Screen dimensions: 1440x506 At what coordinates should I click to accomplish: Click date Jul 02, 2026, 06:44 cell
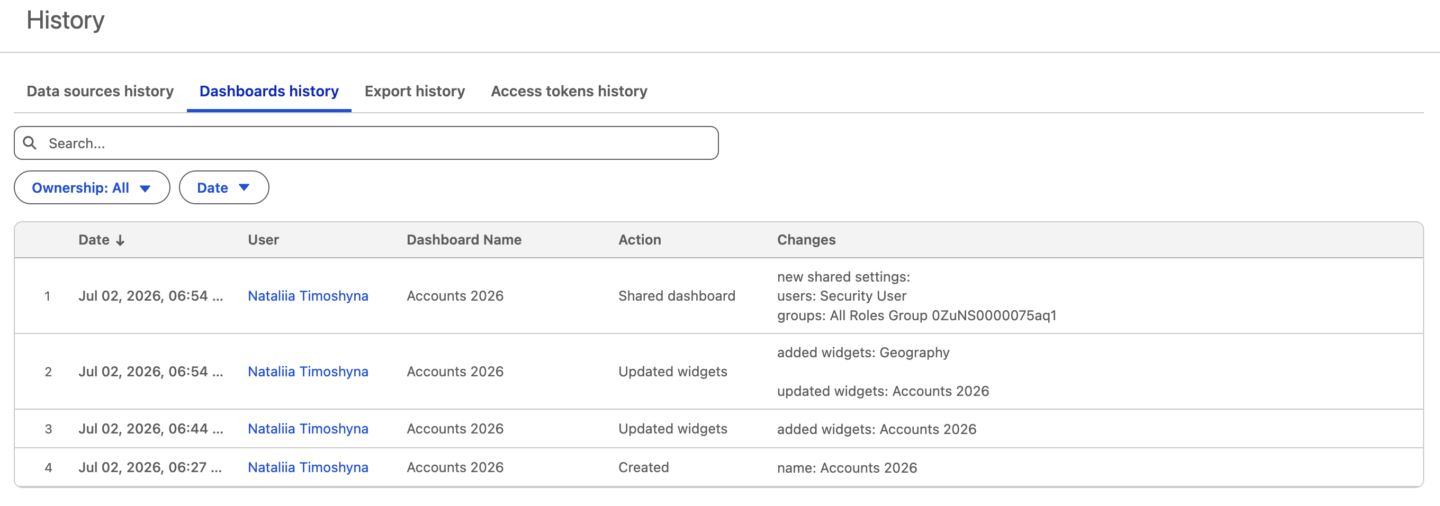click(150, 429)
